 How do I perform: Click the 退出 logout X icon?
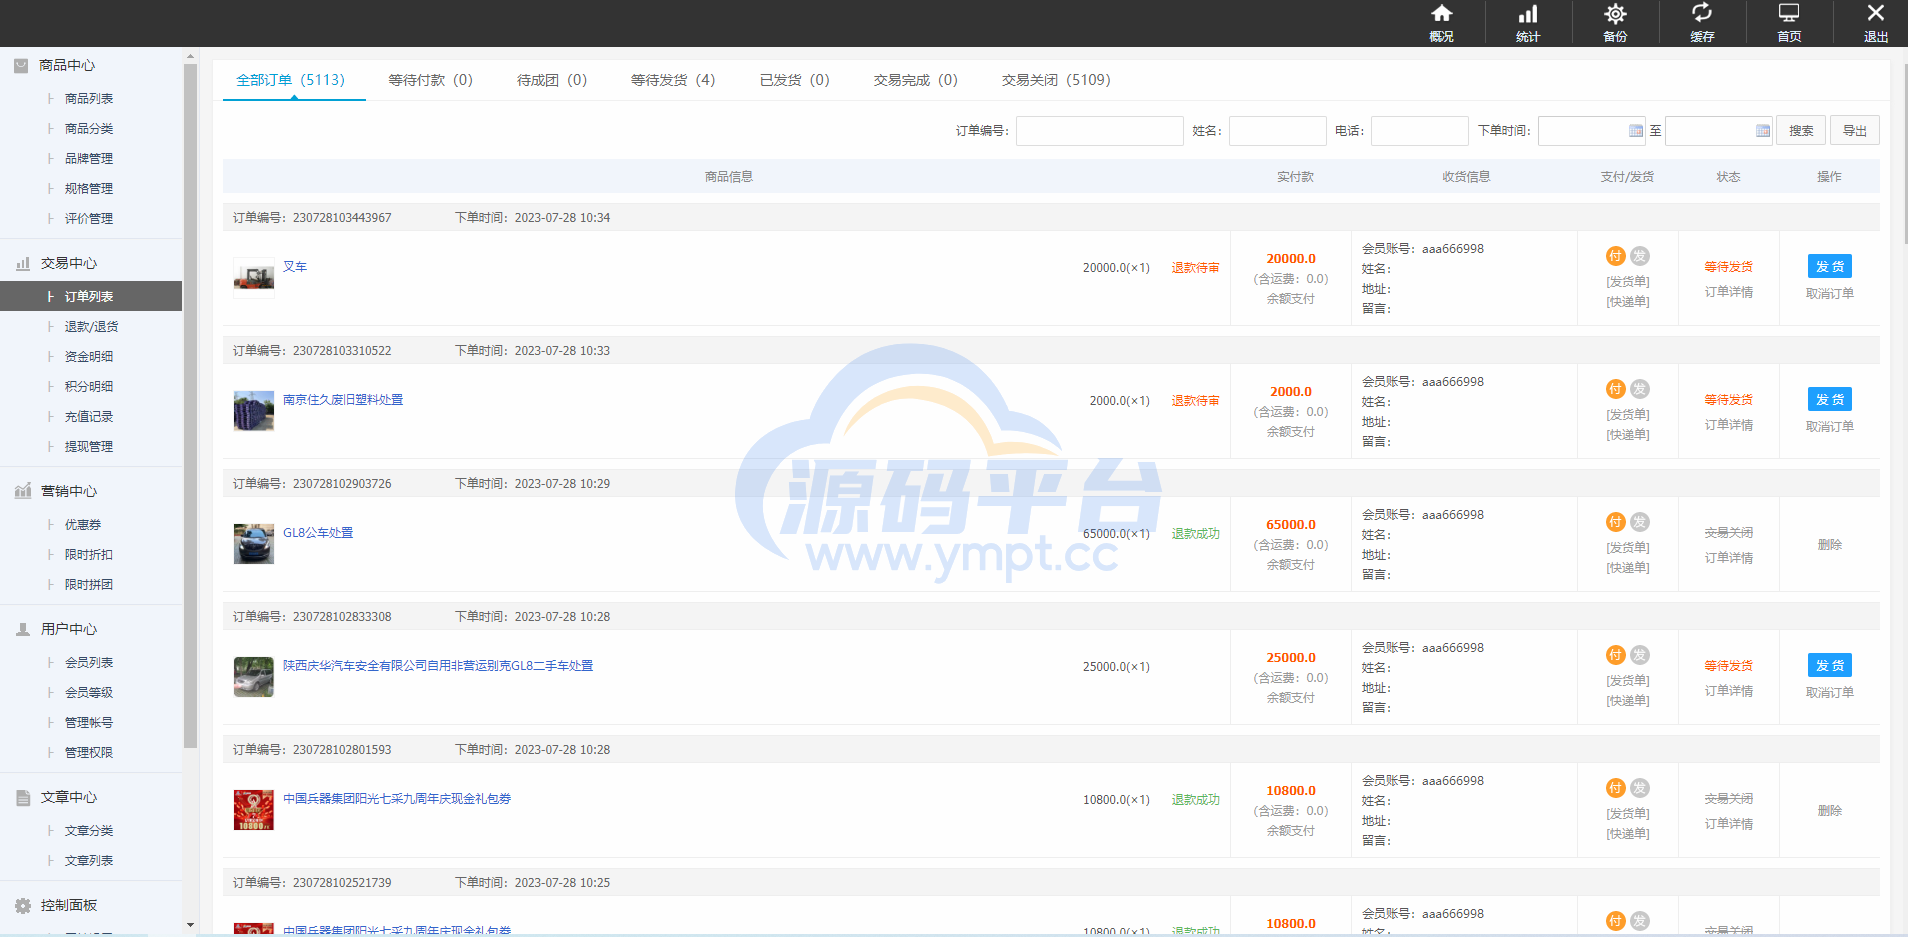pyautogui.click(x=1876, y=13)
